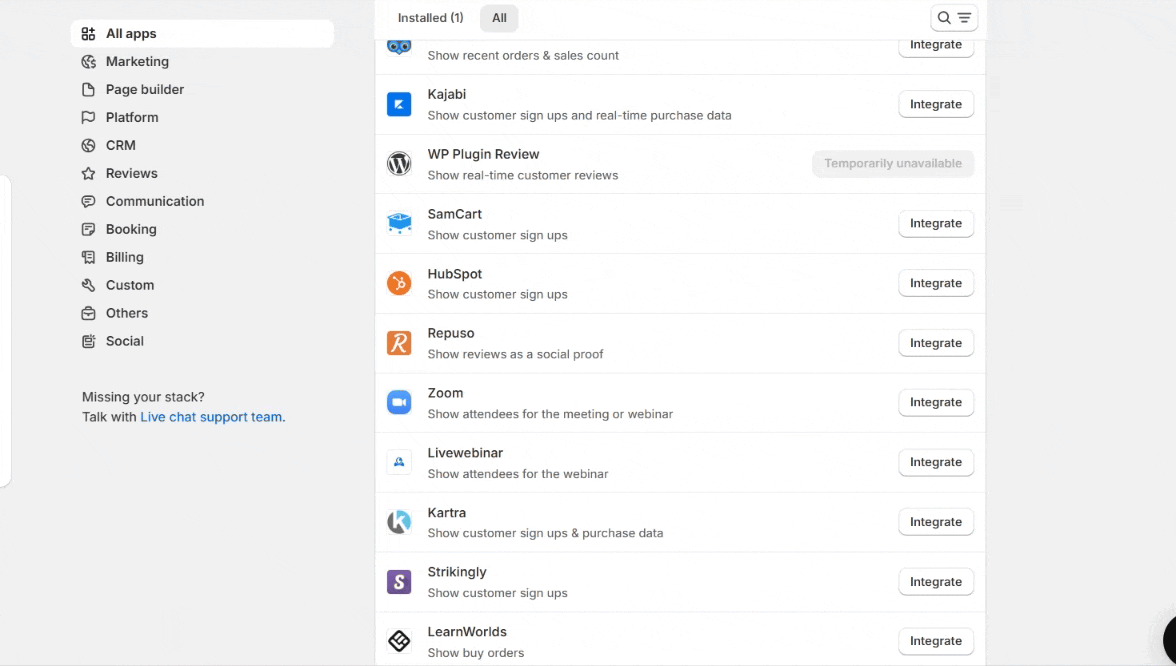Click the SamCart cart logo icon
1176x666 pixels.
point(399,223)
